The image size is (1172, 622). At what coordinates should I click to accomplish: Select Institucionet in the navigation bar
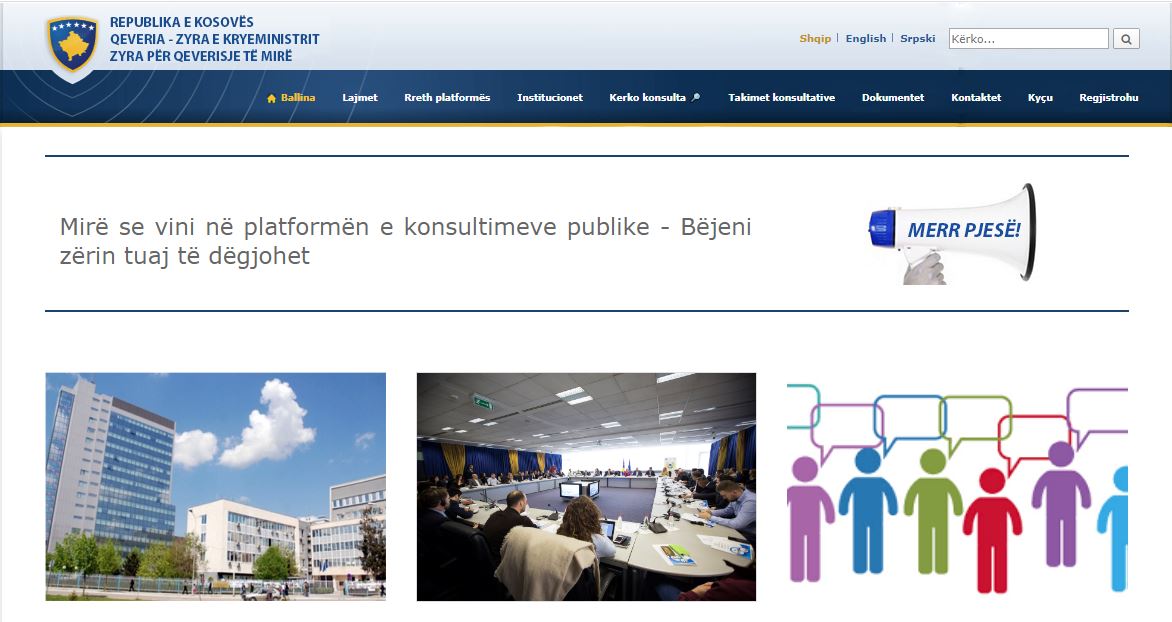click(x=548, y=97)
